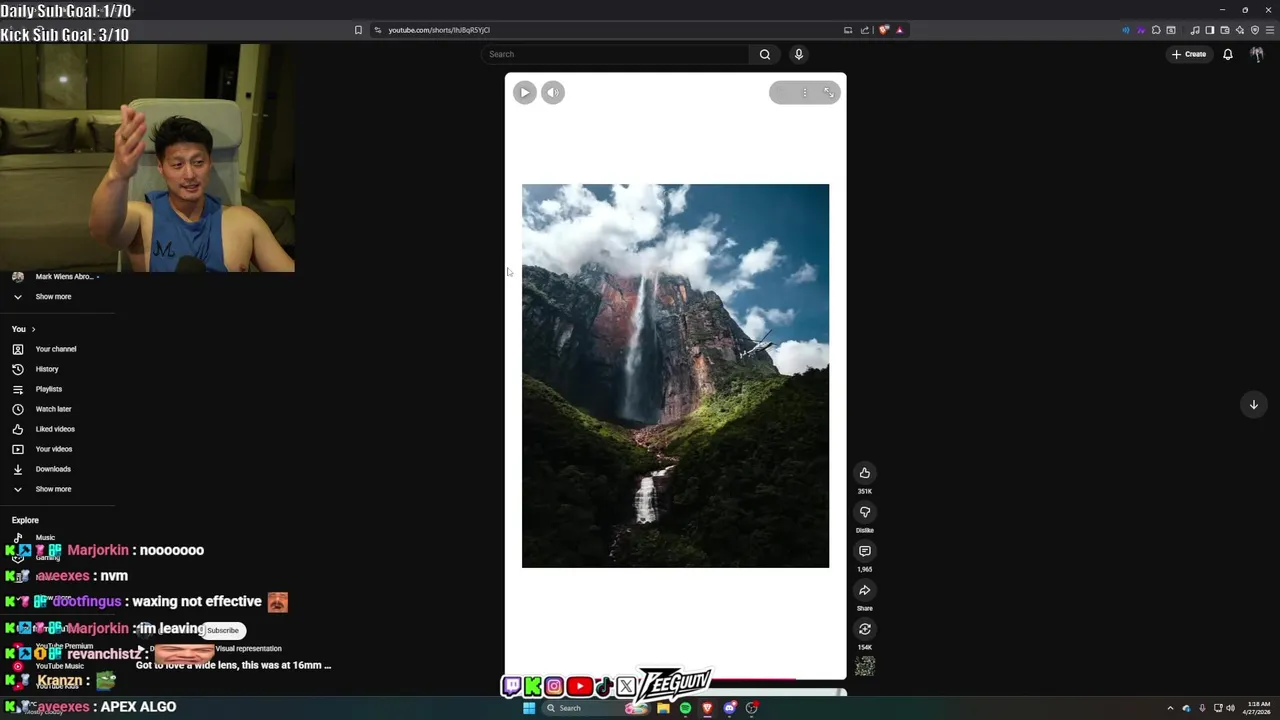Open the Leo AI sparkle icon

click(1240, 30)
